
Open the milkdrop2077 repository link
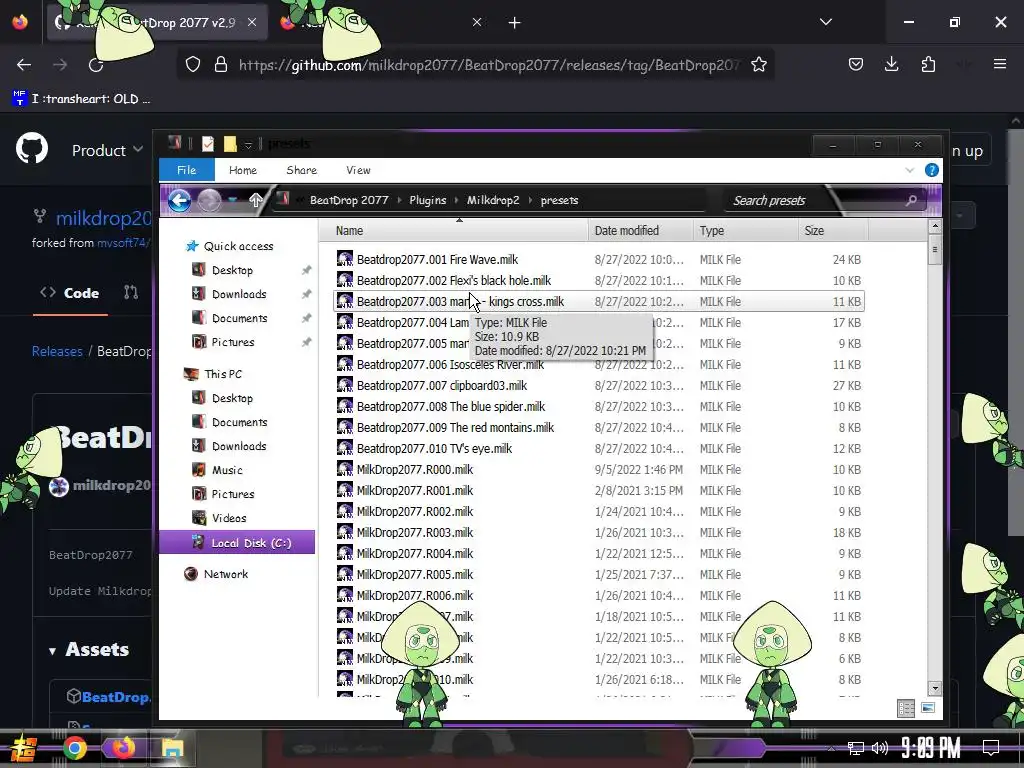(103, 218)
